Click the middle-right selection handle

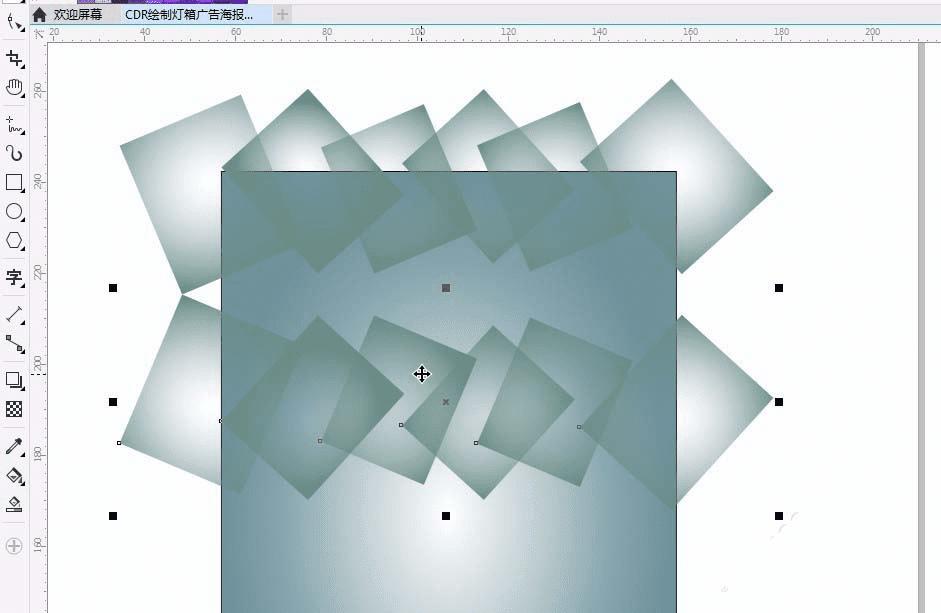click(x=779, y=402)
